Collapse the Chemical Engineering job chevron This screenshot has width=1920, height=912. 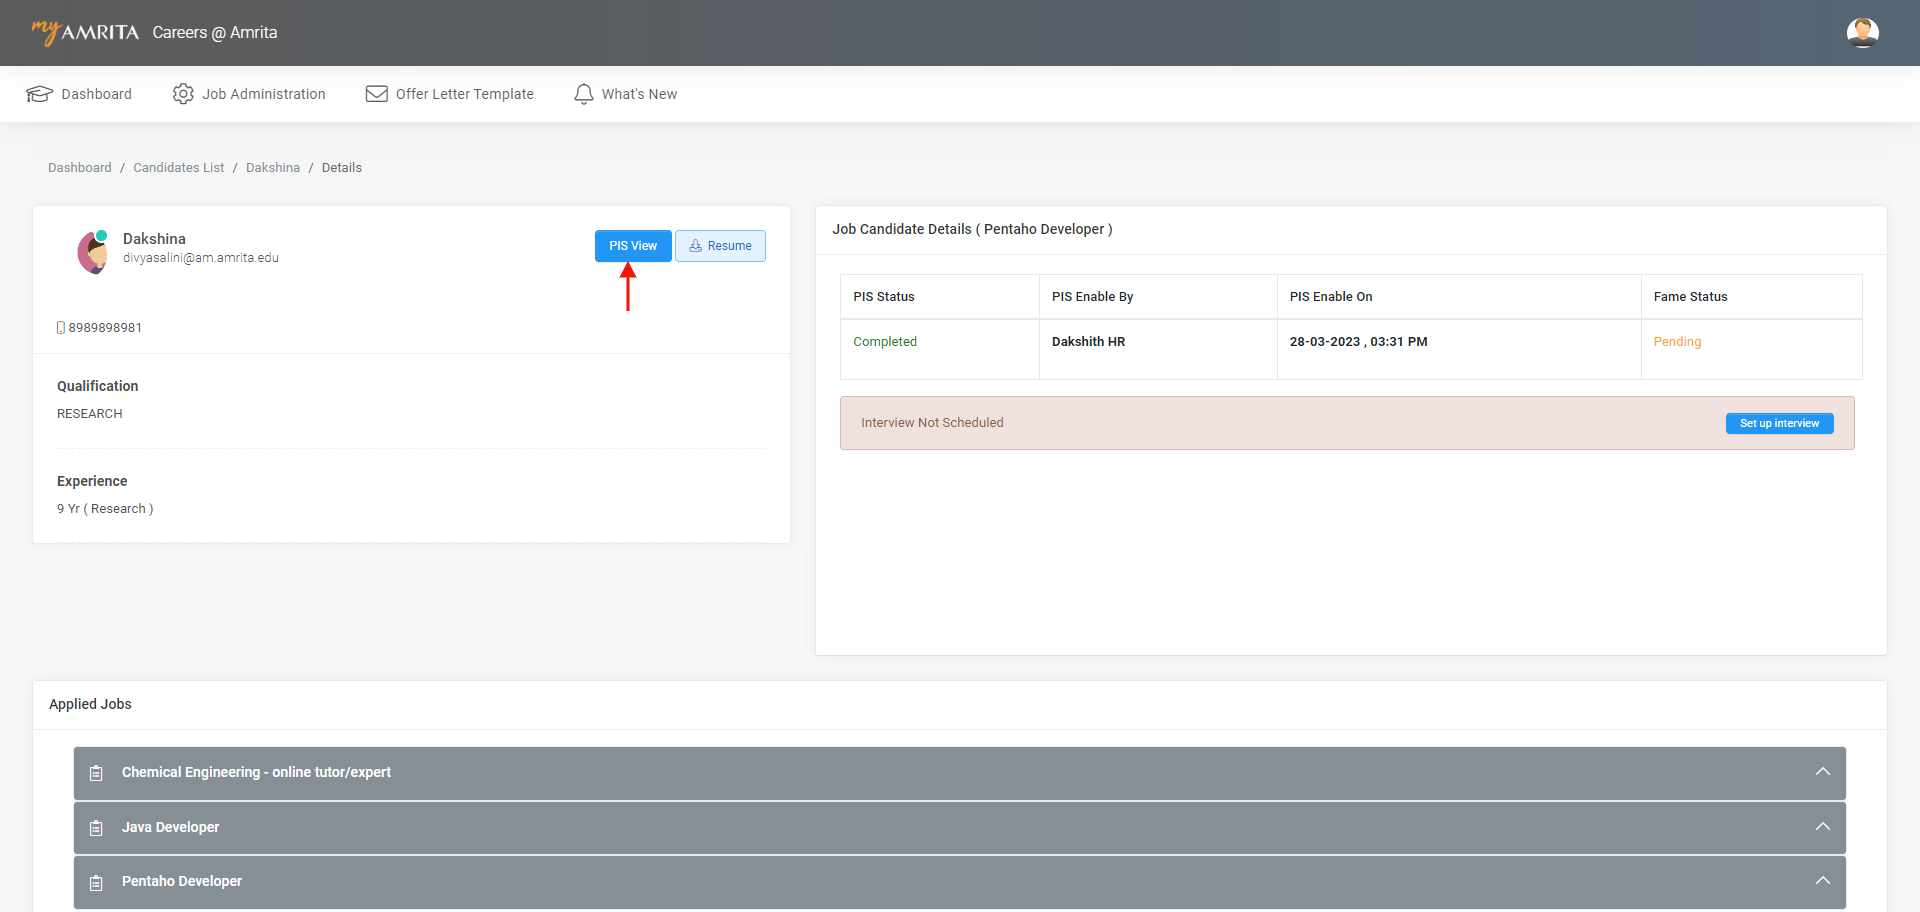(x=1822, y=772)
